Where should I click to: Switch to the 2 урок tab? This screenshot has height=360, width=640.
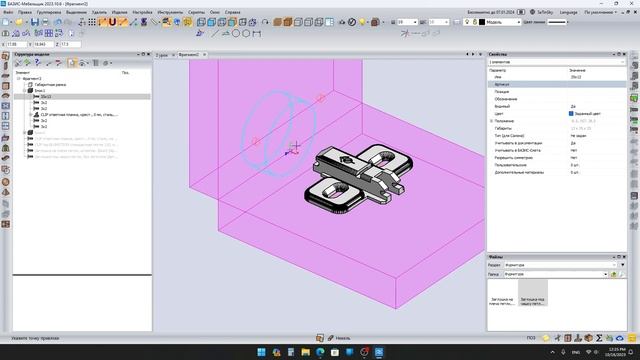[162, 55]
